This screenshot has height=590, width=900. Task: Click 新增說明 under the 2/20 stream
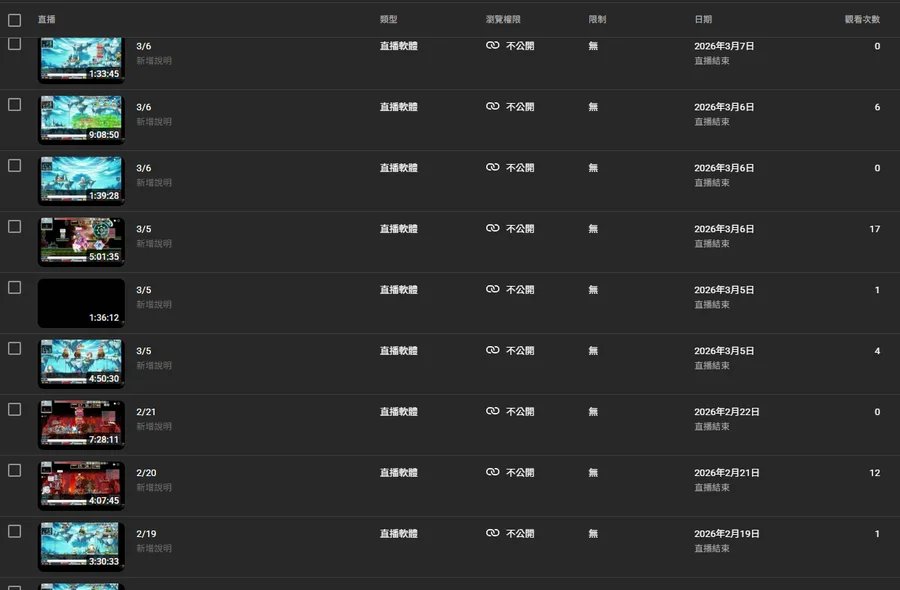point(154,488)
